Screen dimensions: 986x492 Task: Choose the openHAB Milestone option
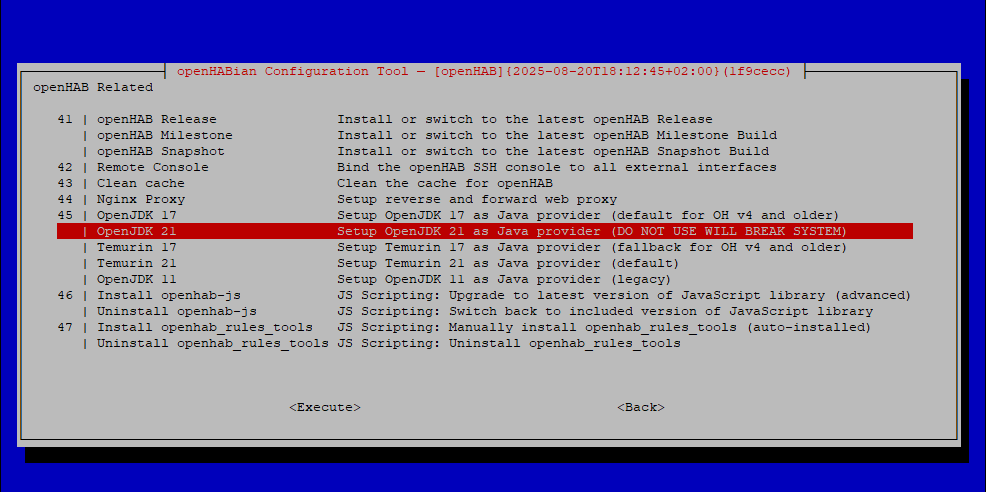click(484, 135)
